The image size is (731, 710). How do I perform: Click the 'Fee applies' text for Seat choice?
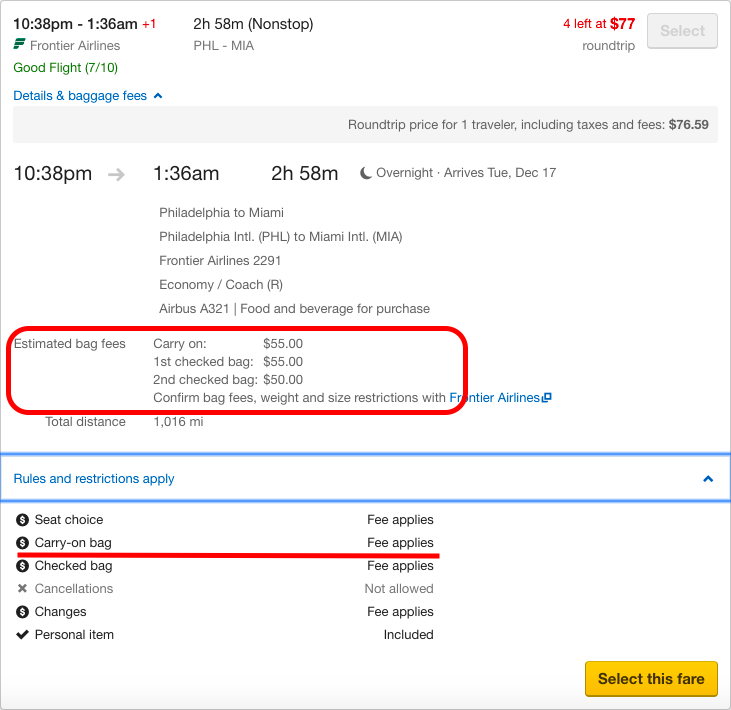[x=400, y=520]
